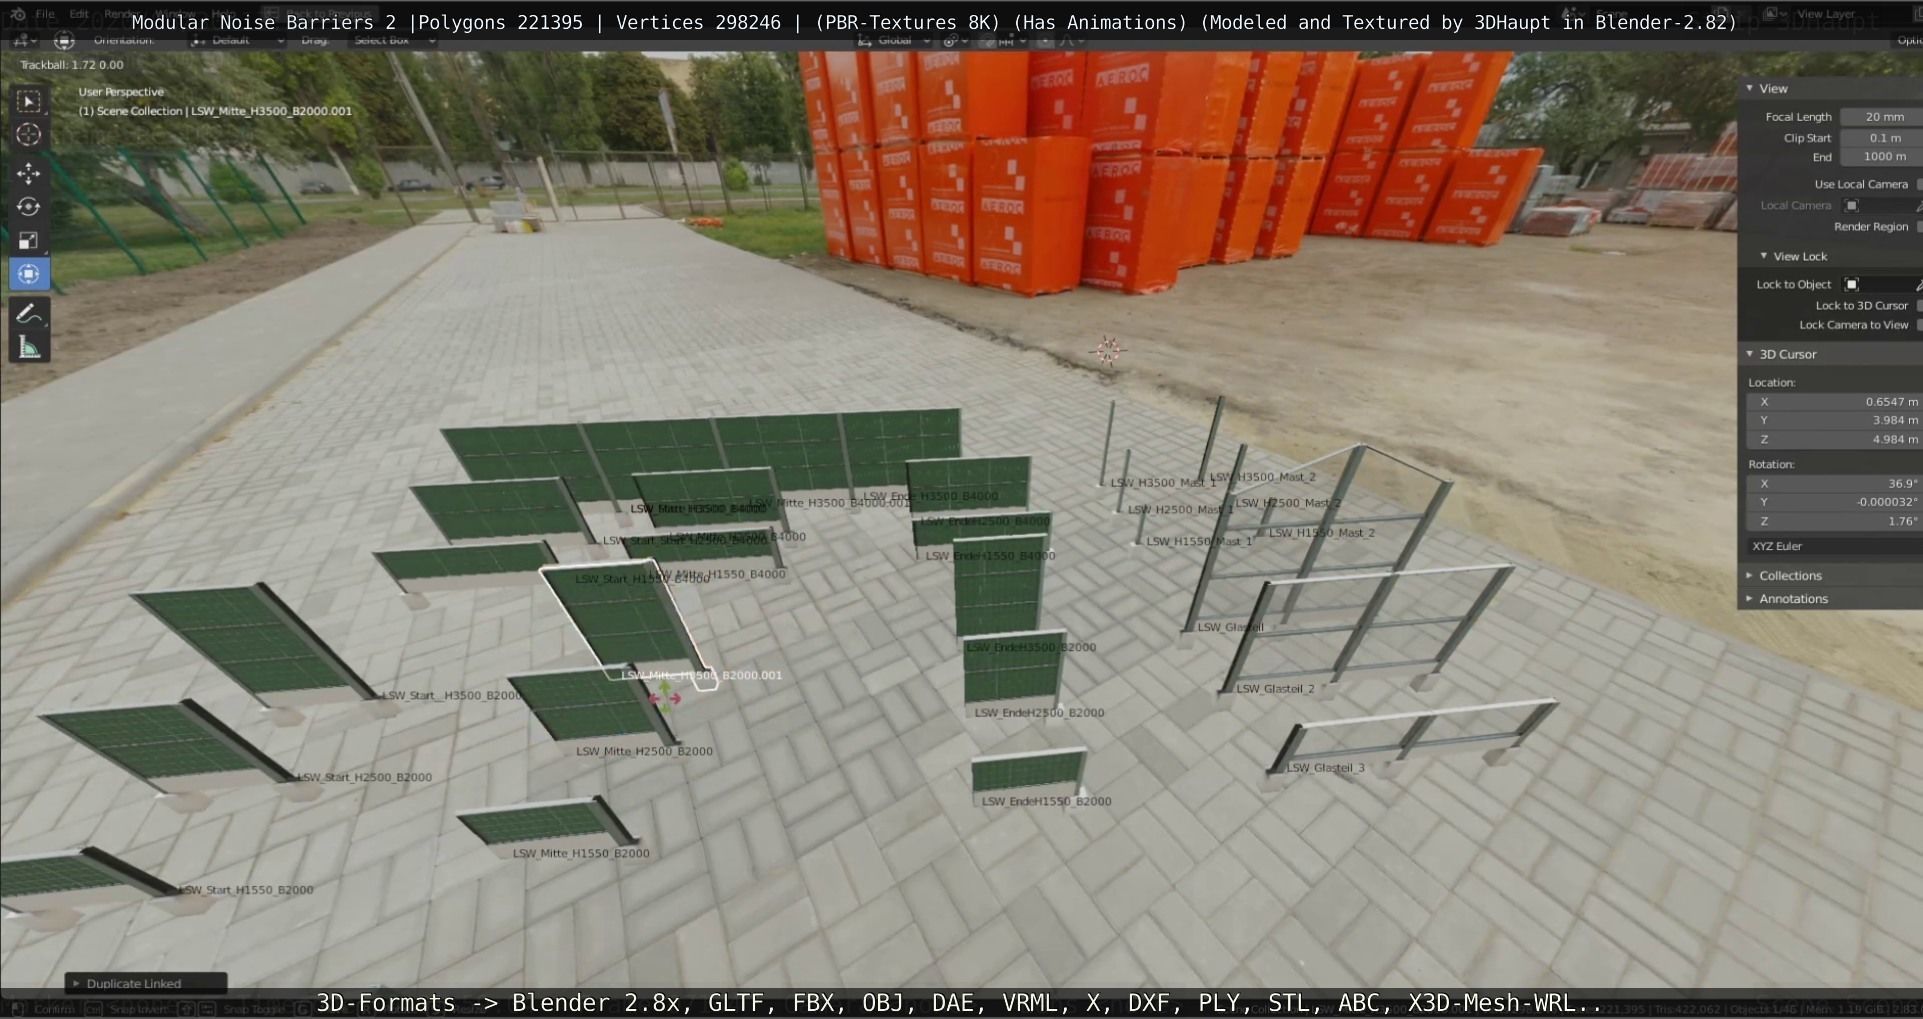
Task: Click the LSW_EndeH2500_B2000 label
Action: pyautogui.click(x=1039, y=714)
